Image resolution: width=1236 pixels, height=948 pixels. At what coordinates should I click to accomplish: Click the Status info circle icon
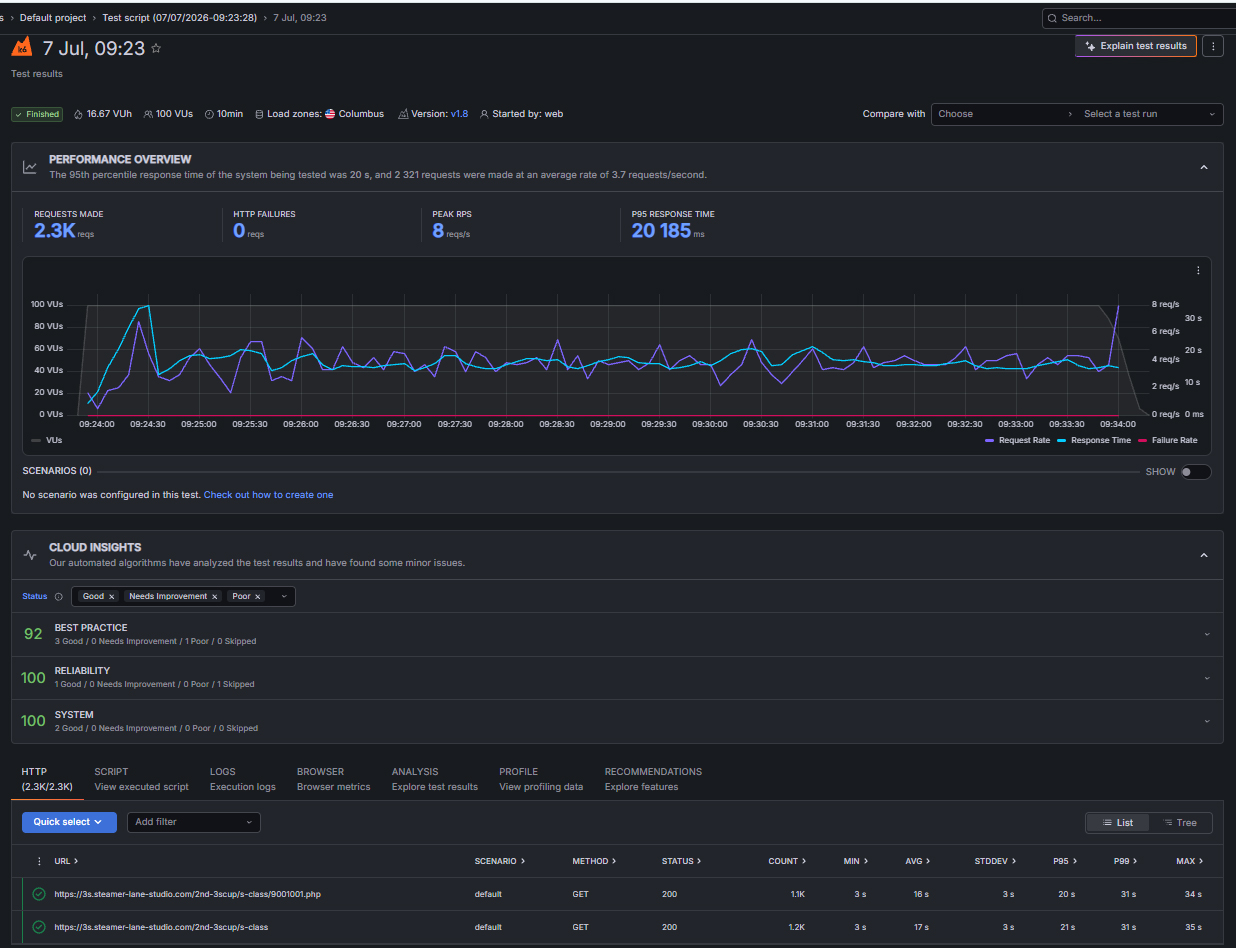click(x=58, y=597)
